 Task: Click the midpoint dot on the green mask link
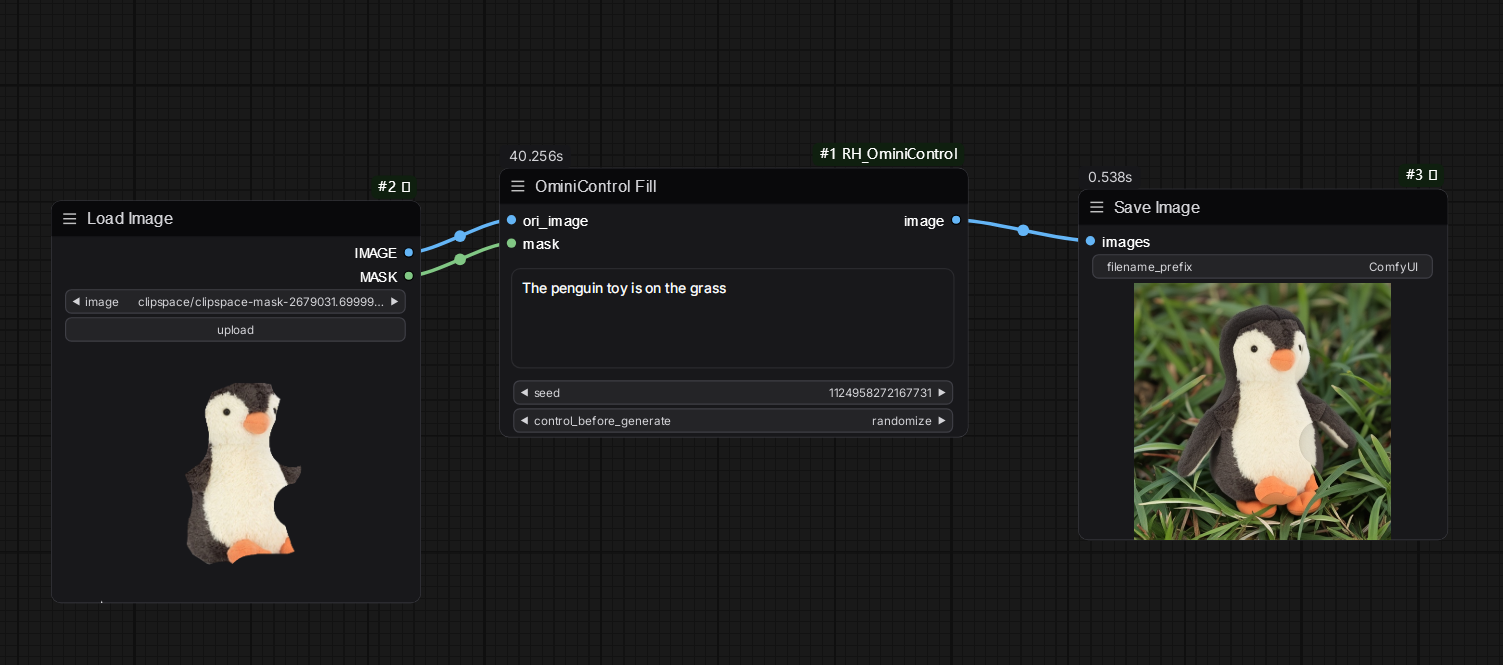click(x=460, y=260)
